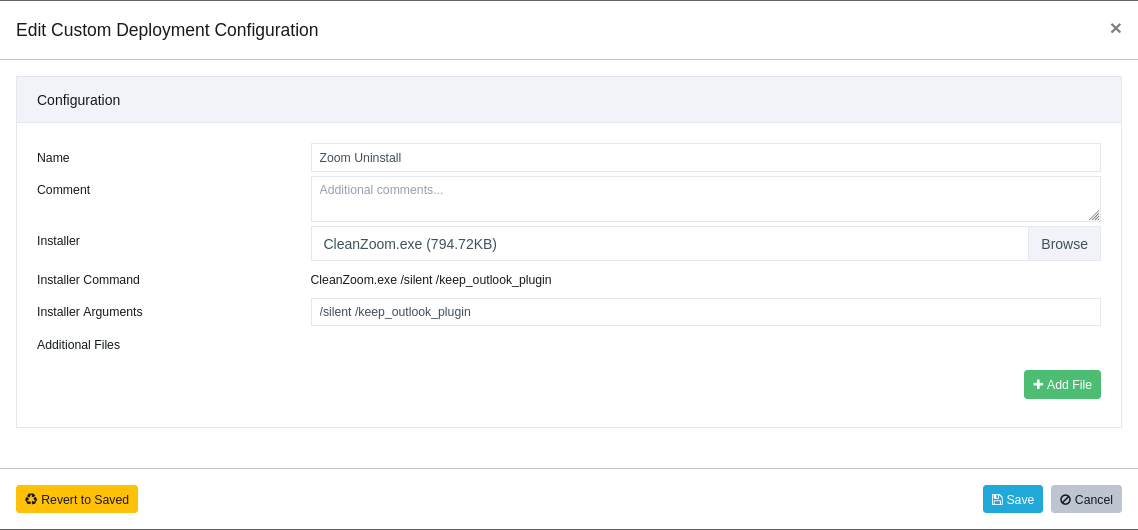Revert to Saved configuration

coord(77,499)
